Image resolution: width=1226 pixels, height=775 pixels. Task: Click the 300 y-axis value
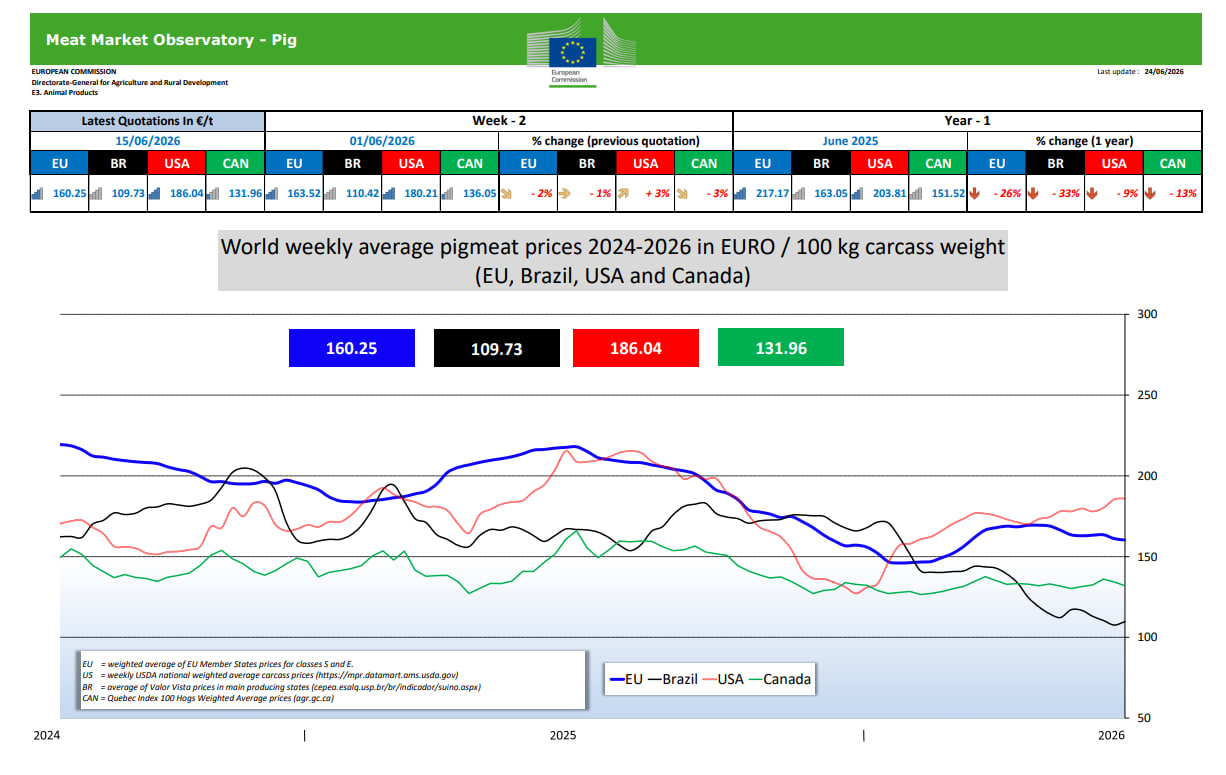click(x=1147, y=314)
